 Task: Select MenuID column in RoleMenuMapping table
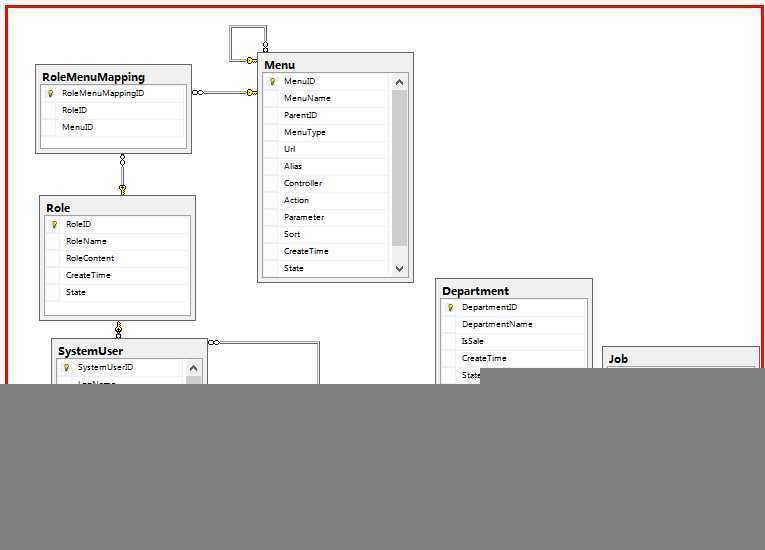pos(113,127)
